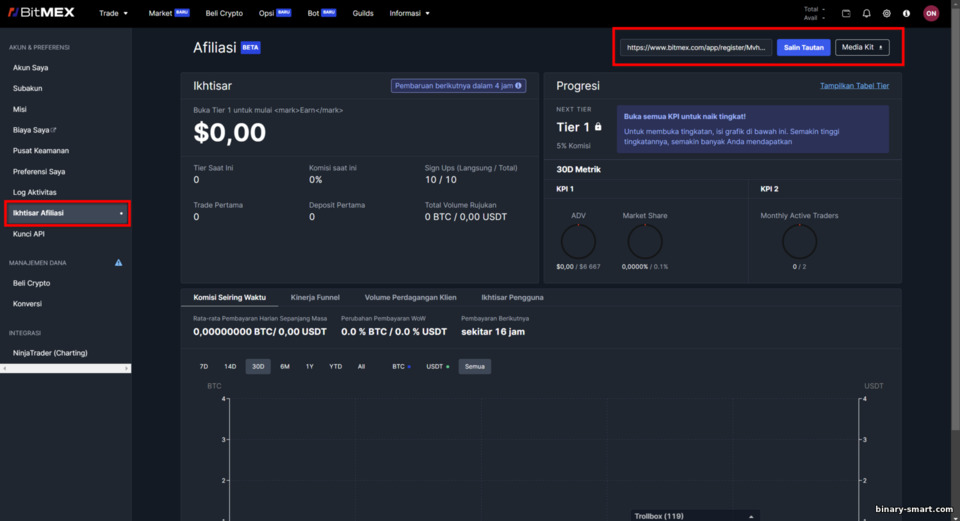
Task: Select the All time range
Action: (361, 367)
